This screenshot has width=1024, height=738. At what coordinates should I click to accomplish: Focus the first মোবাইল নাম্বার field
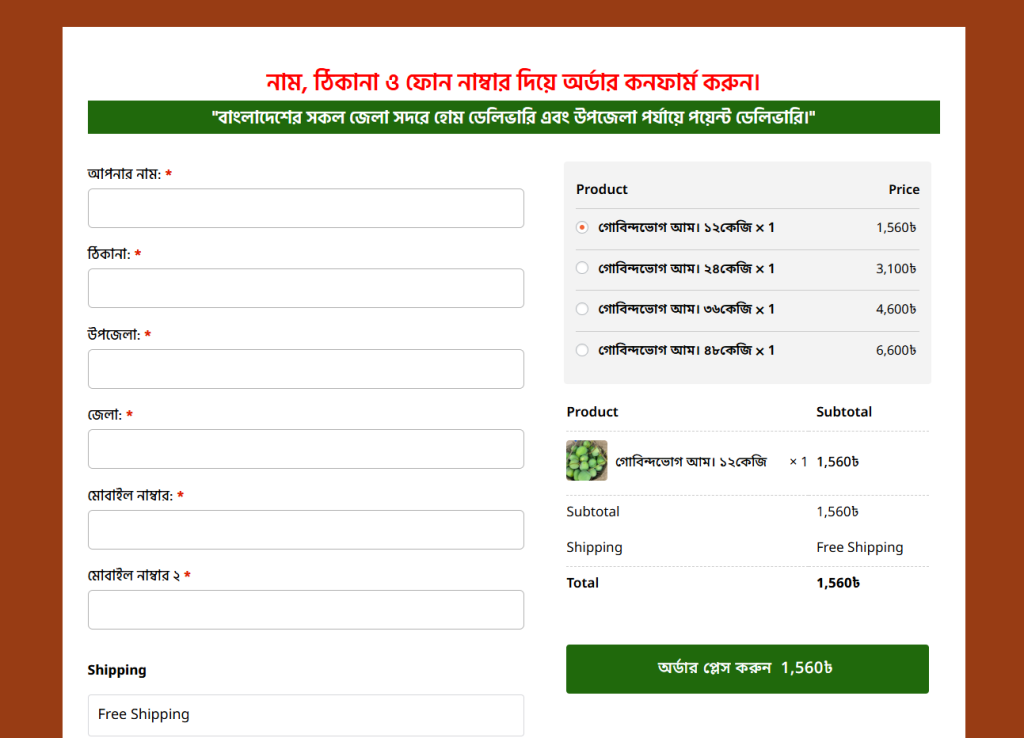(x=306, y=530)
